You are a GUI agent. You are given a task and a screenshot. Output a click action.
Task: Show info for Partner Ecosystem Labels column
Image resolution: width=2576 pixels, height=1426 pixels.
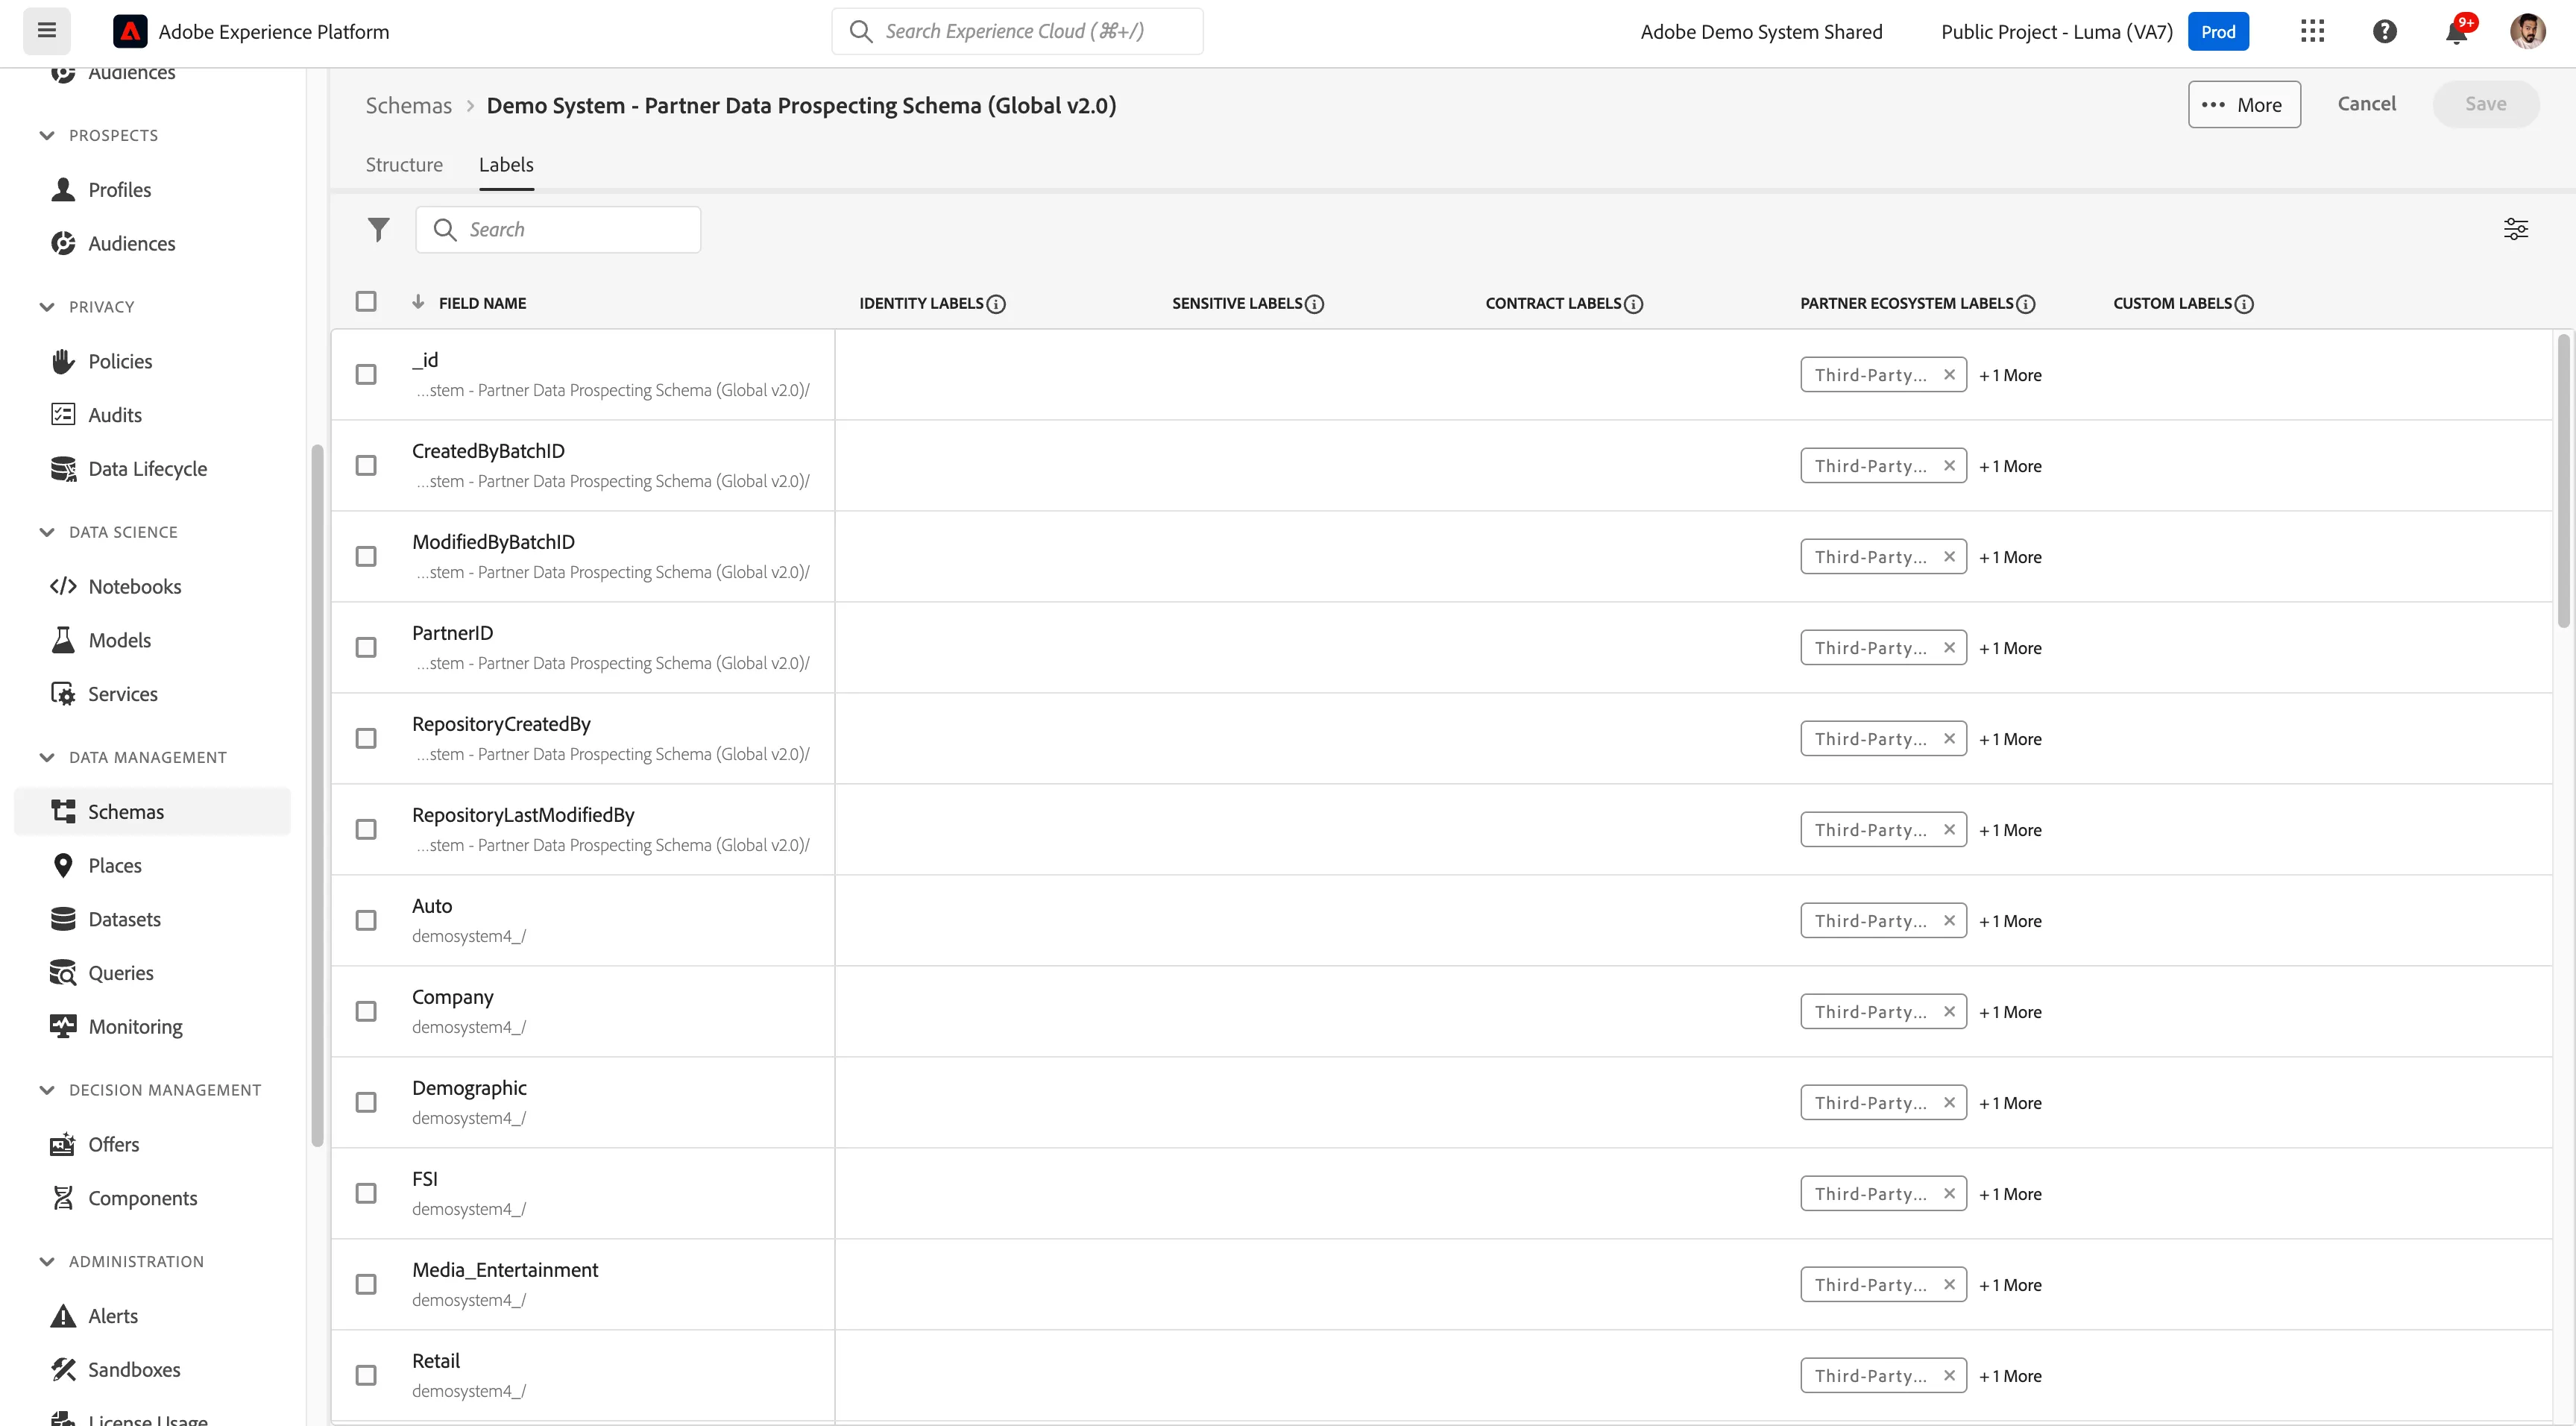2026,304
